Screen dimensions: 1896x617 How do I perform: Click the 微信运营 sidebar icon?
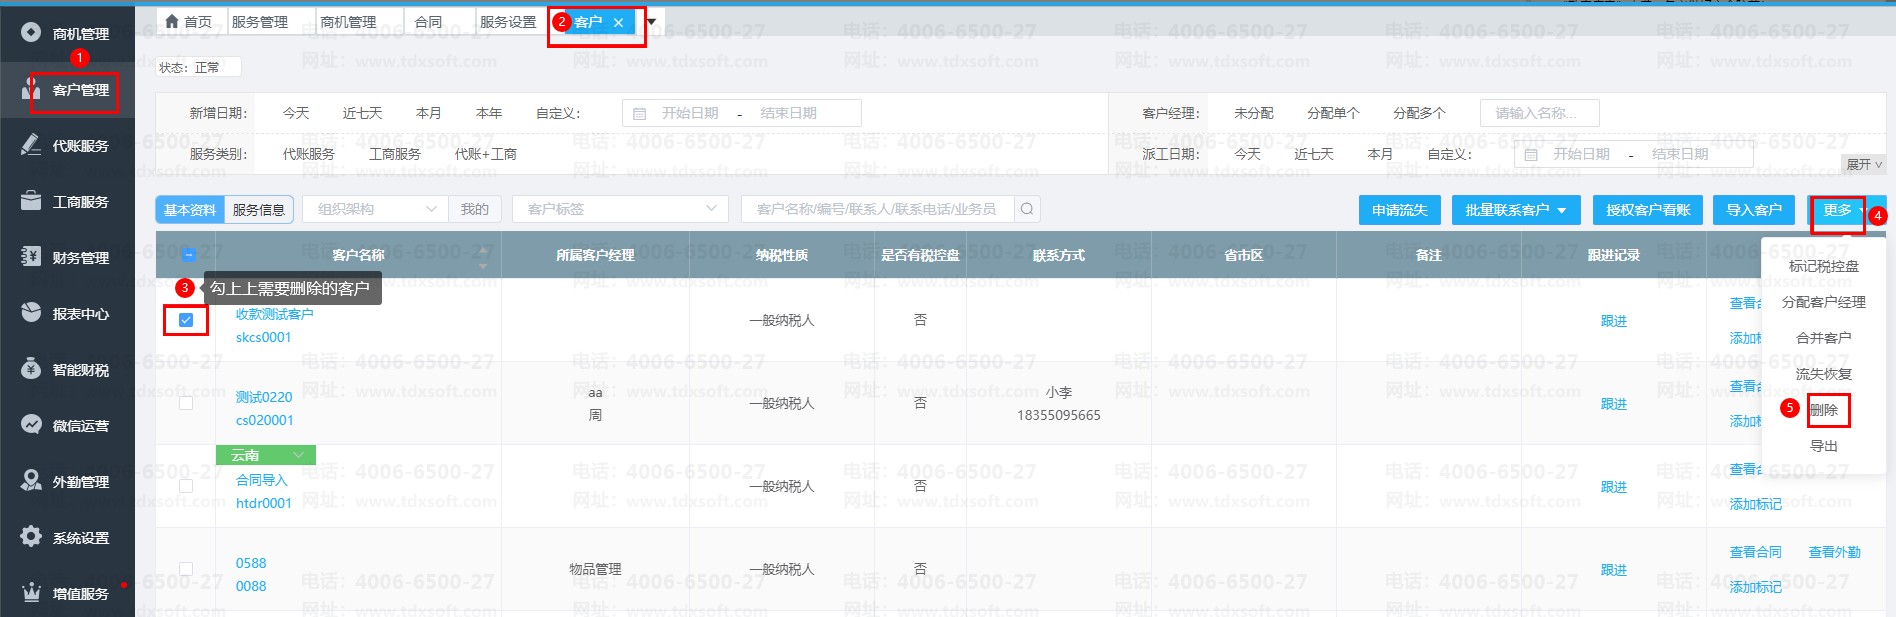31,425
